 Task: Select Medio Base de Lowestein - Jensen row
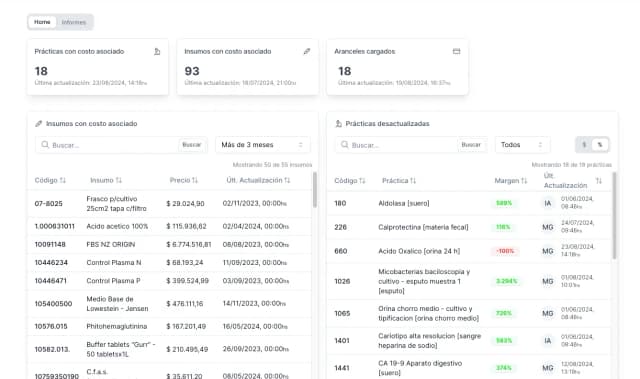(x=170, y=304)
